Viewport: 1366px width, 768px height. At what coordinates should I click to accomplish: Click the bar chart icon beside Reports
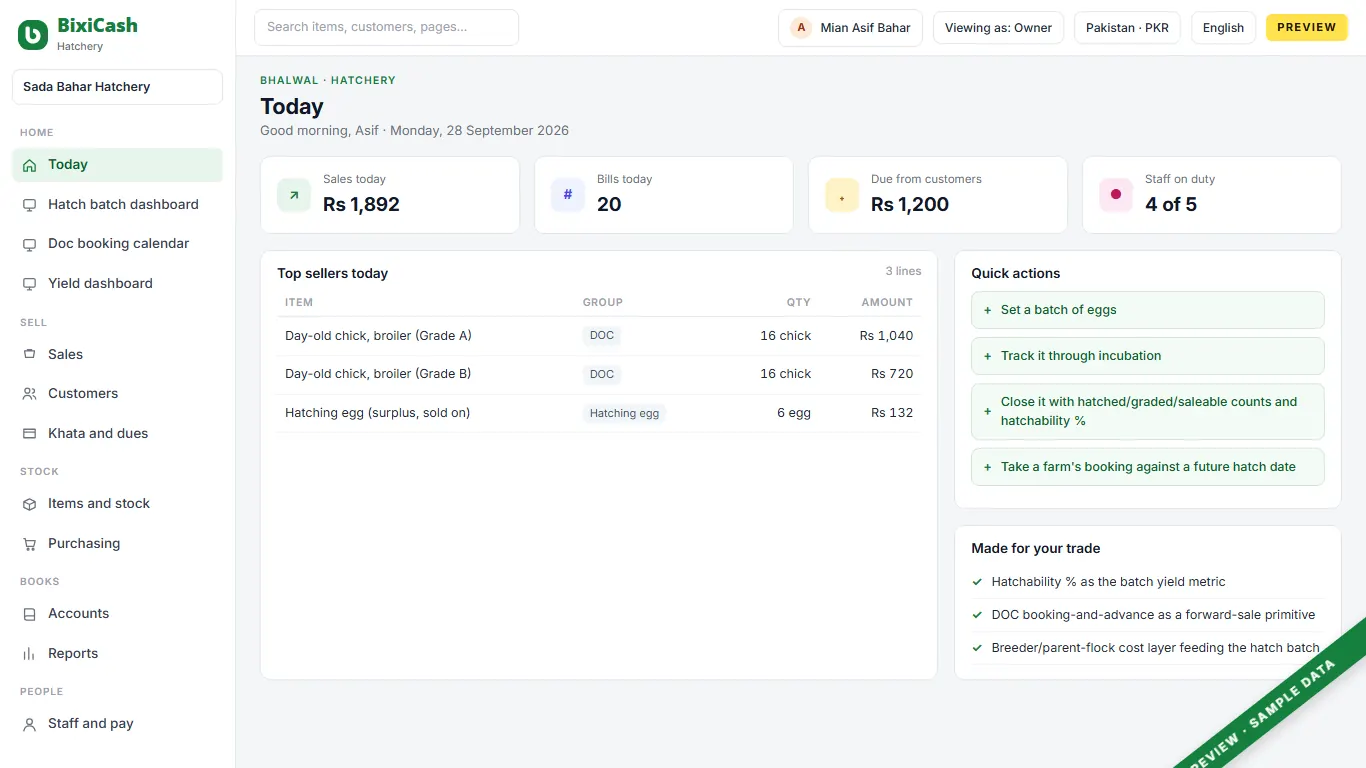coord(29,654)
